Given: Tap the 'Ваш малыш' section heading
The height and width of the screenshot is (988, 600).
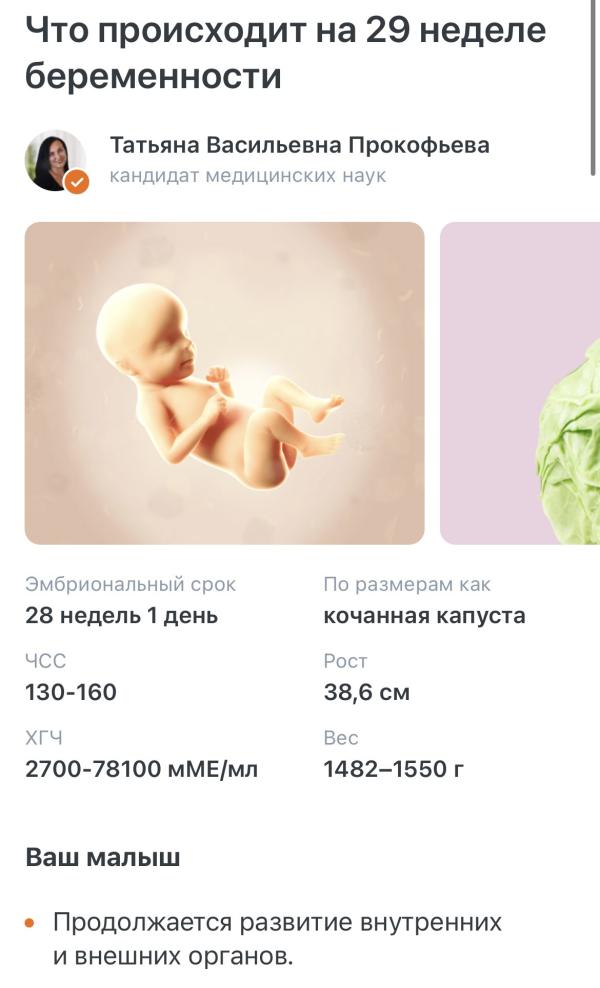Looking at the screenshot, I should [103, 858].
